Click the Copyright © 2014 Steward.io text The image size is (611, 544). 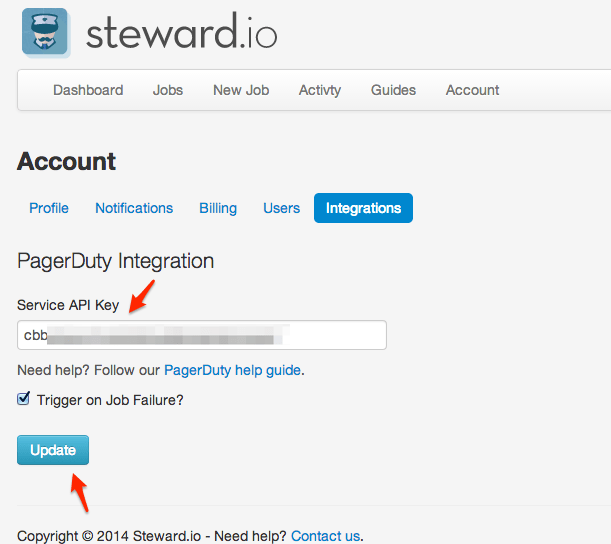point(109,536)
